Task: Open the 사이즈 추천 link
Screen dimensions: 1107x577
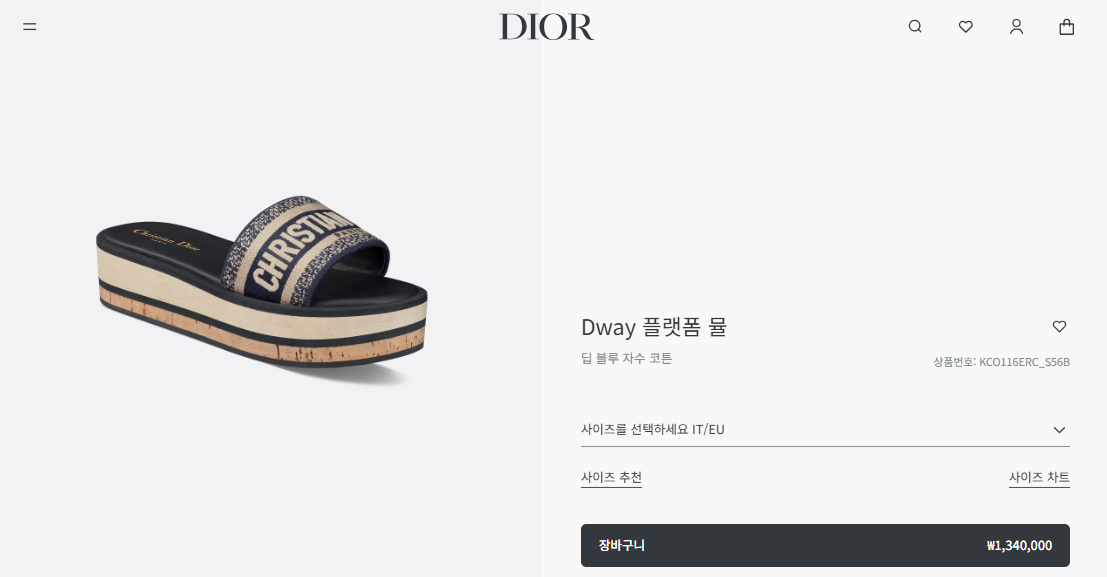Action: [611, 478]
